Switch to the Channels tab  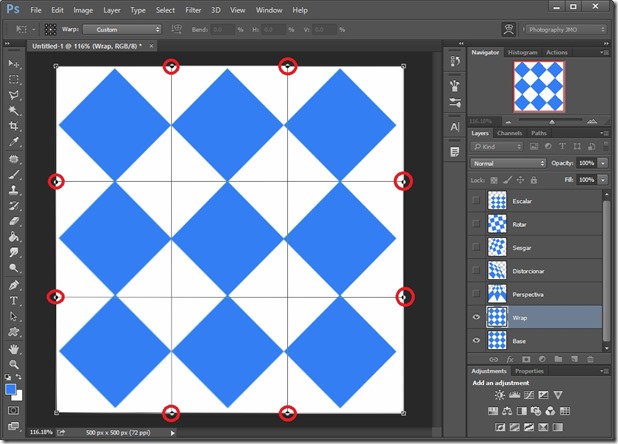[509, 133]
